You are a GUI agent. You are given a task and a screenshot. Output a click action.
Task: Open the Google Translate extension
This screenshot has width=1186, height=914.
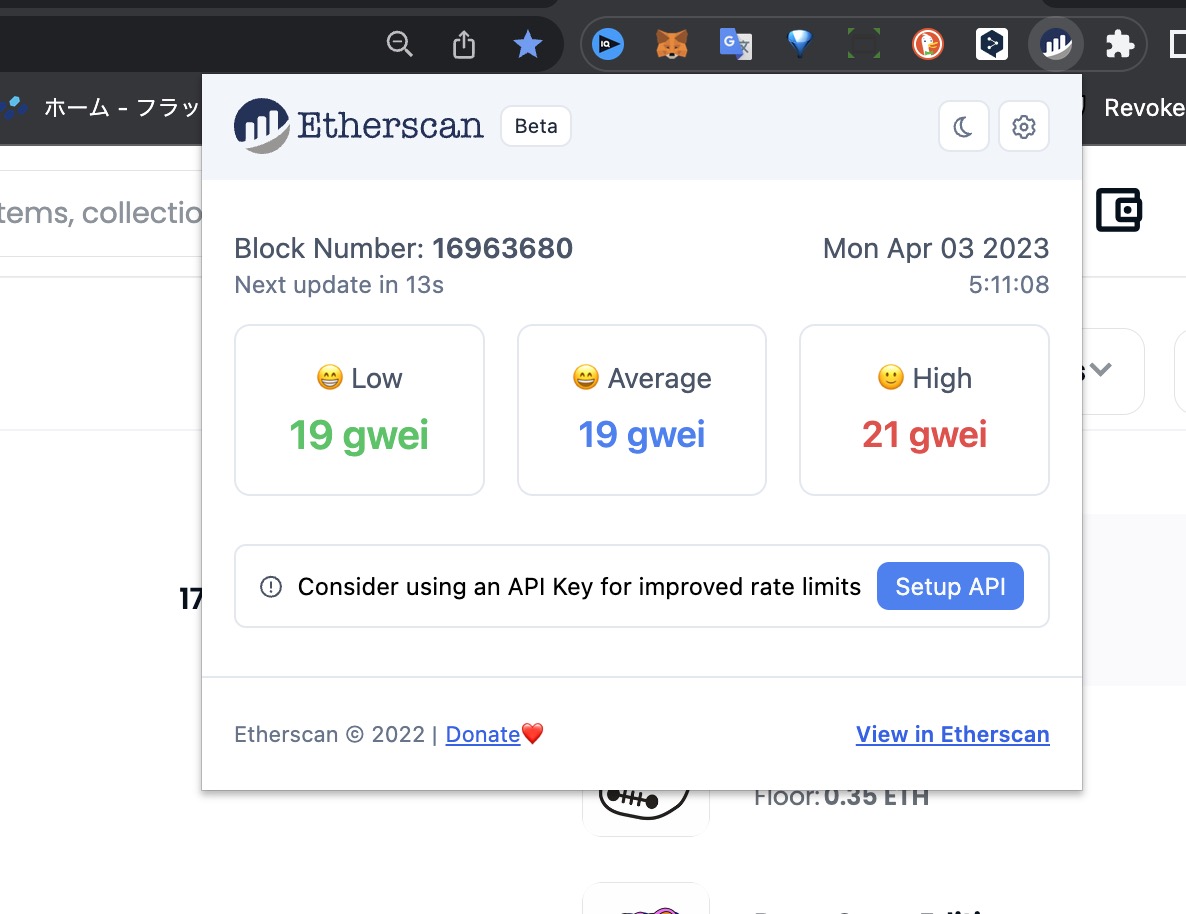(735, 44)
